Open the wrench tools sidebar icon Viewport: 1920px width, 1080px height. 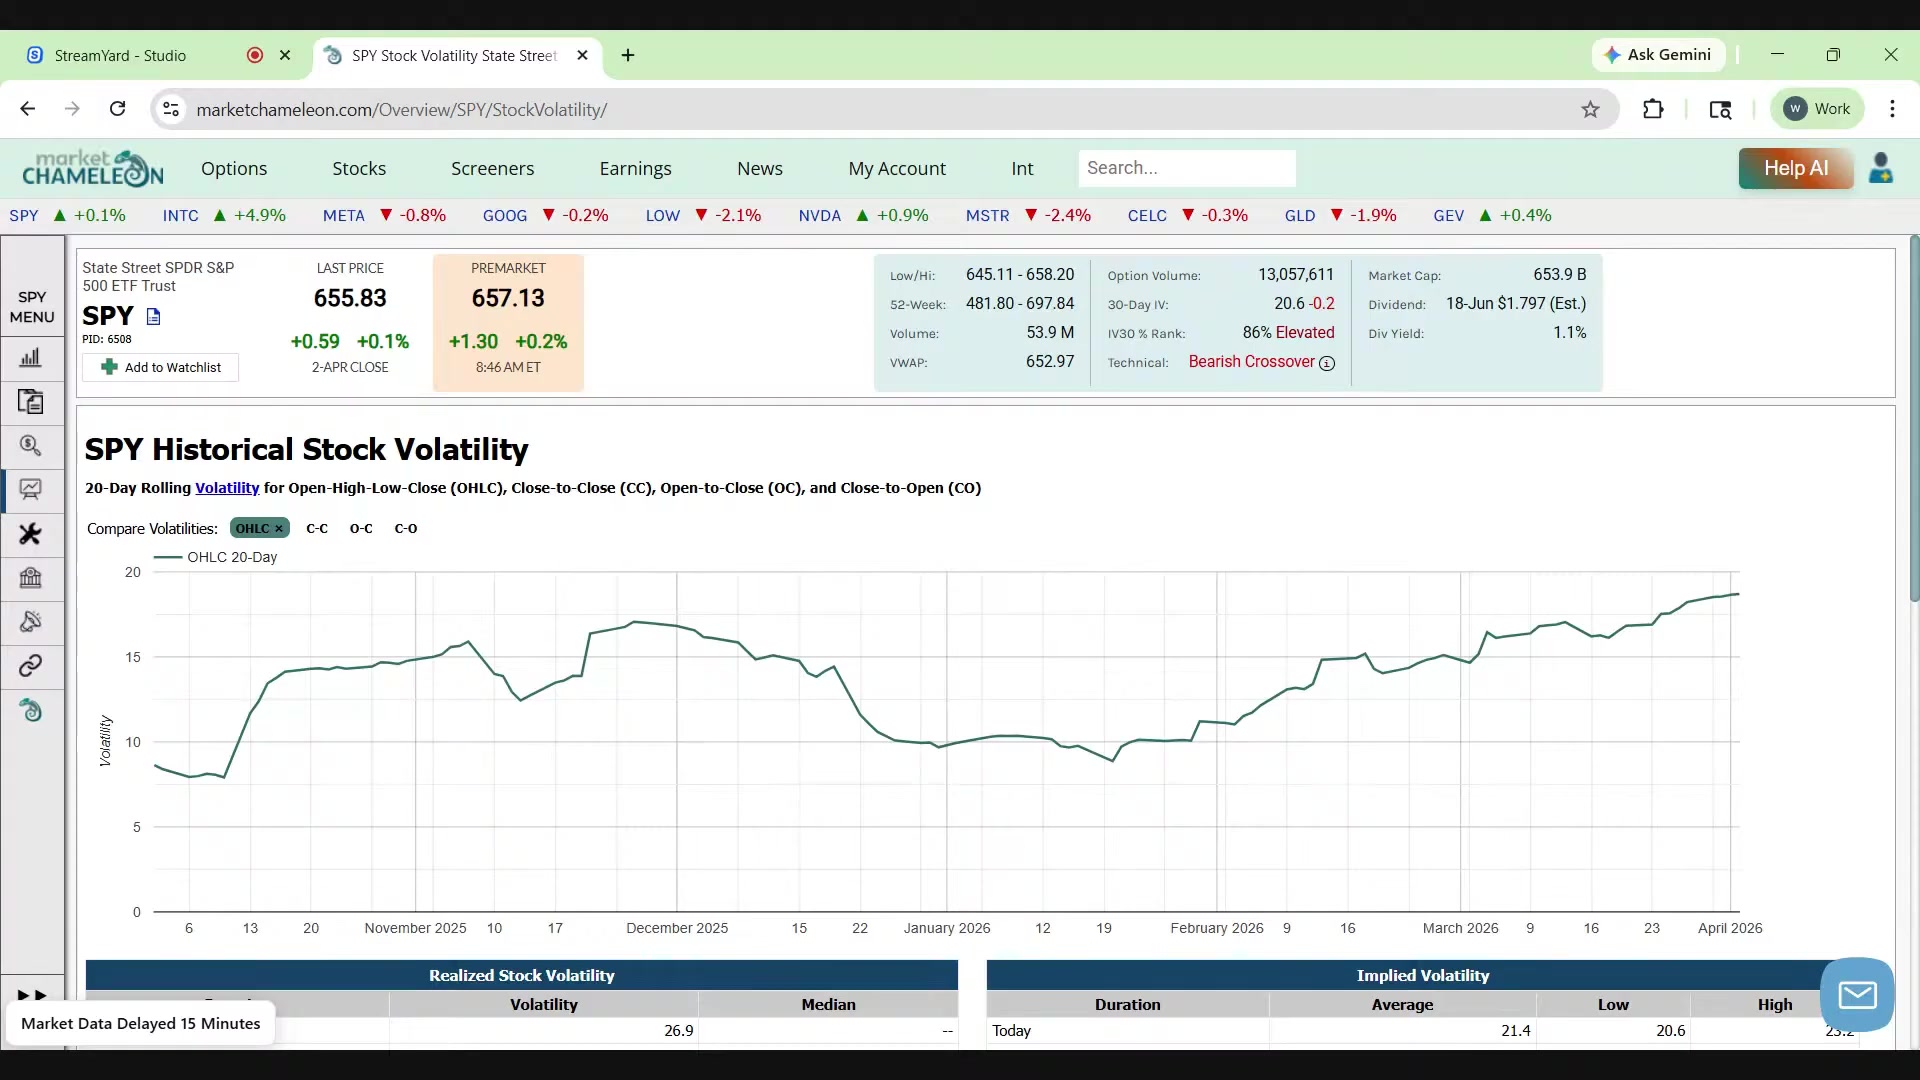(x=31, y=534)
